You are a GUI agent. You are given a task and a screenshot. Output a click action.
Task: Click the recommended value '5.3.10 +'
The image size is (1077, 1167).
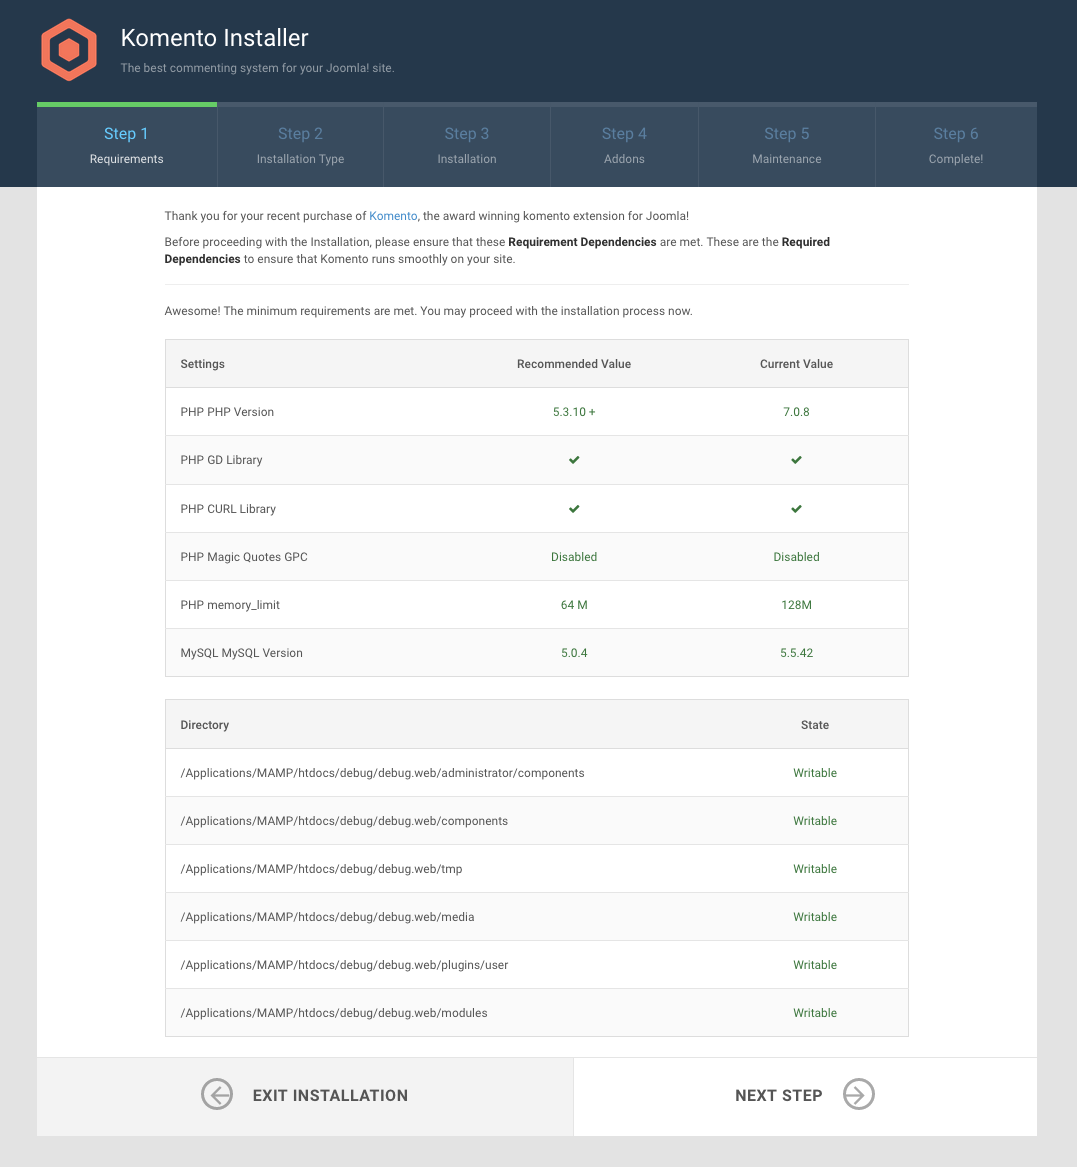coord(574,412)
